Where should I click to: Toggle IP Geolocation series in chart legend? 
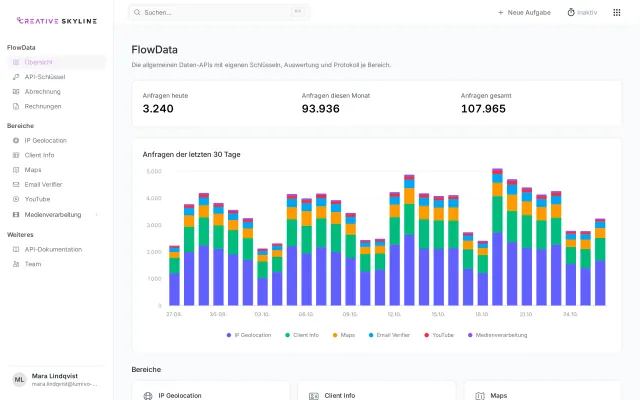[x=249, y=335]
